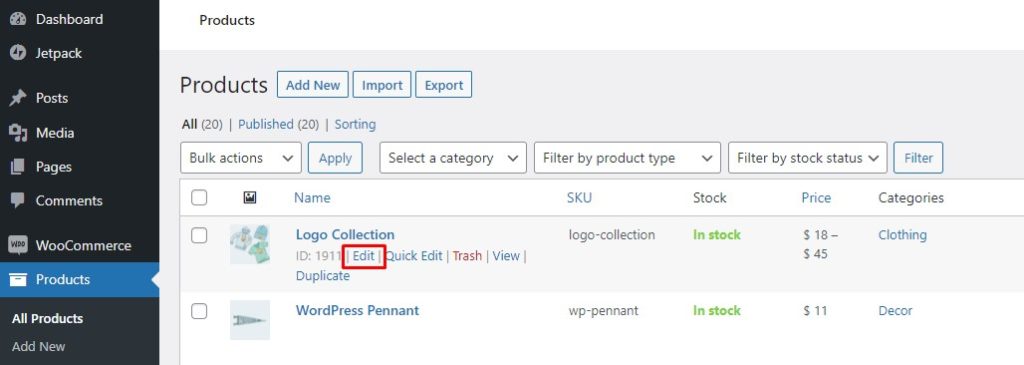Screen dimensions: 1024x365
Task: Open Jetpack menu item
Action: 59,54
